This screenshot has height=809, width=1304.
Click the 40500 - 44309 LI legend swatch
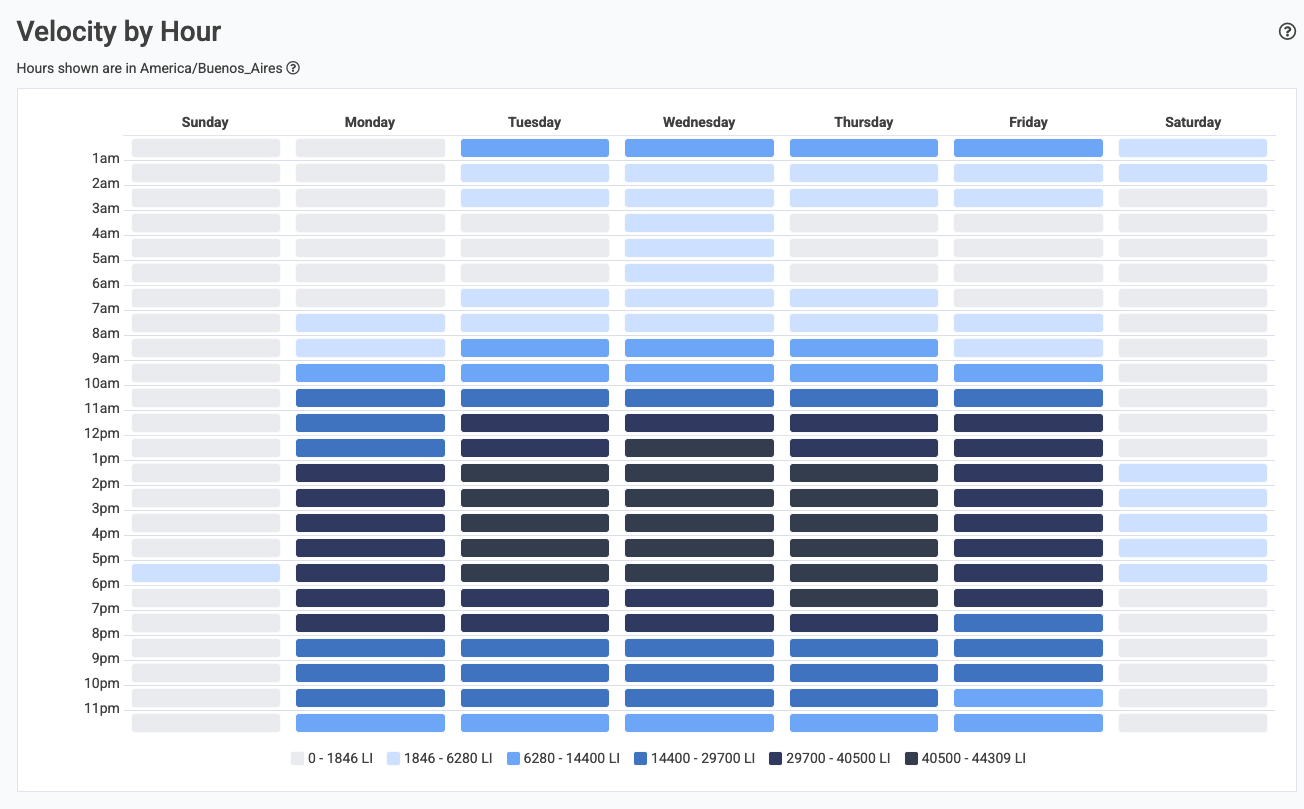tap(911, 758)
